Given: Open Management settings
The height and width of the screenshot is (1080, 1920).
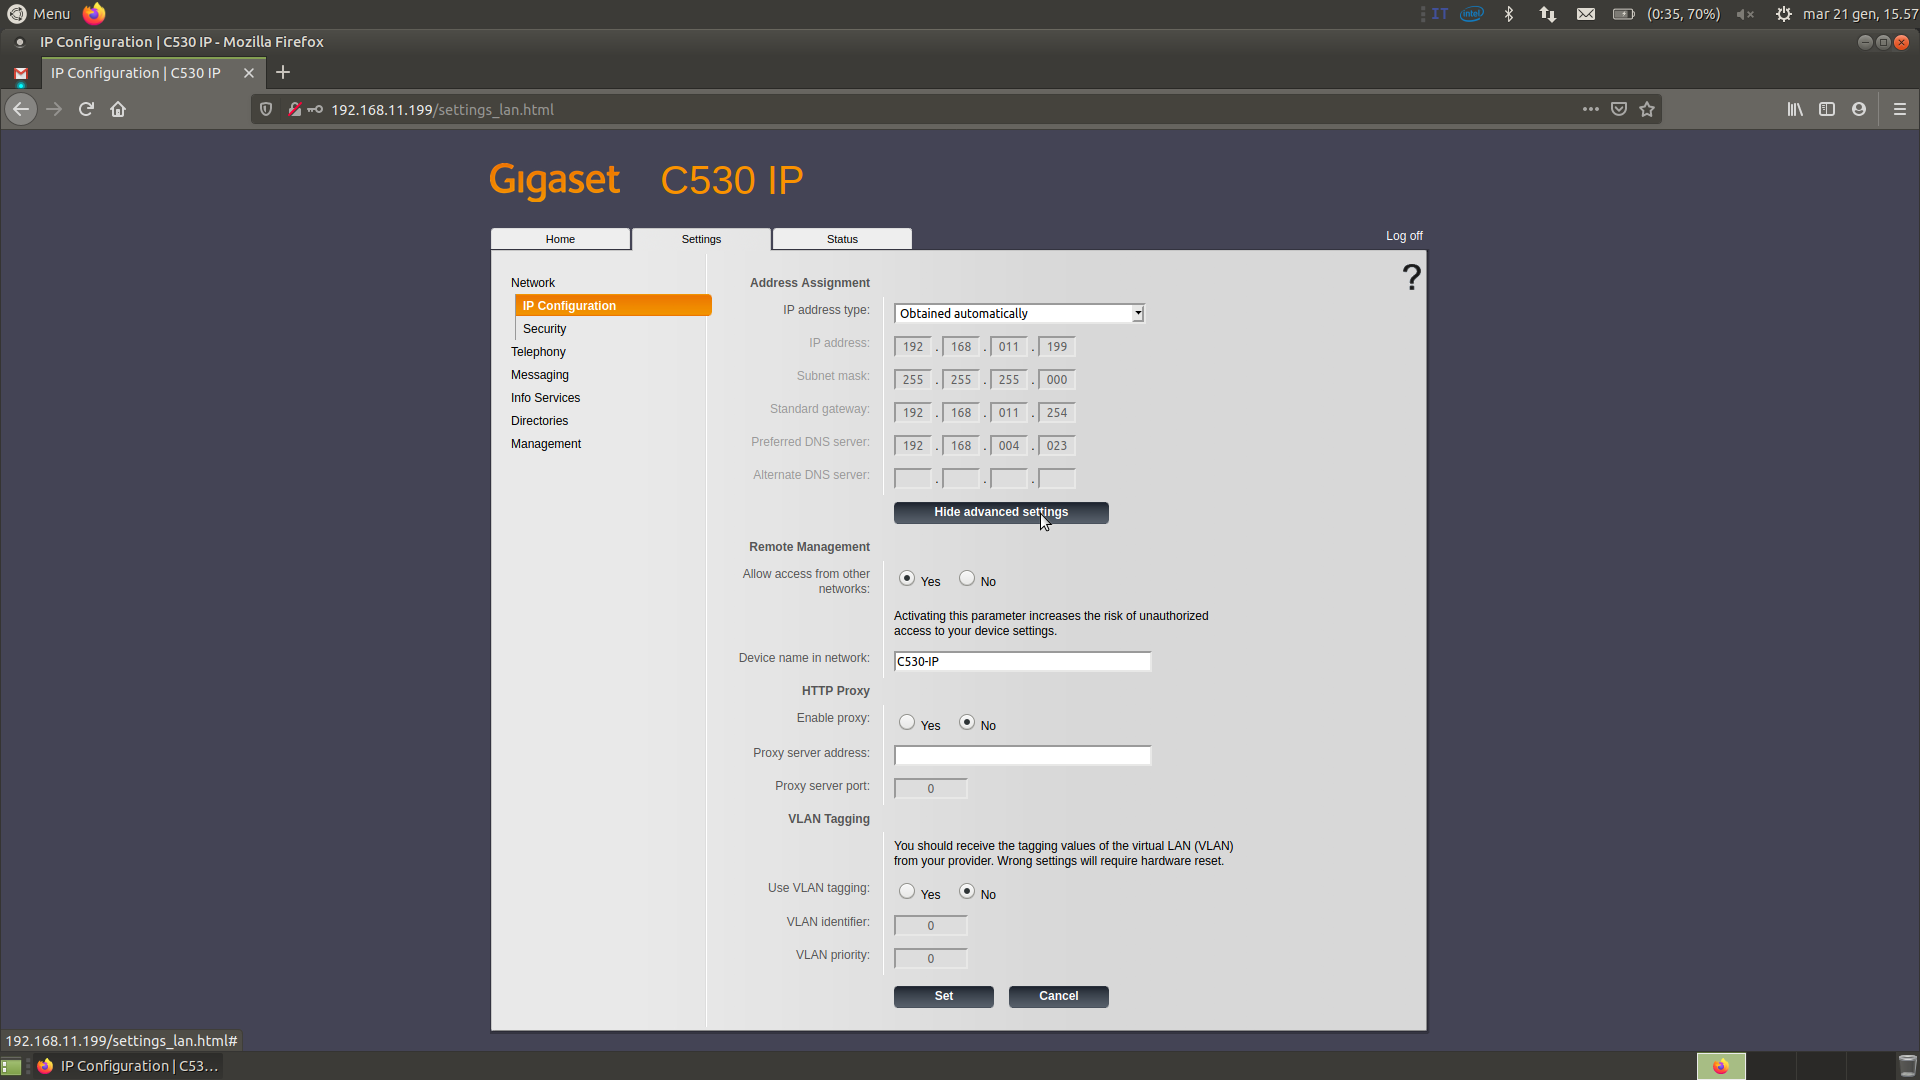Looking at the screenshot, I should click(546, 444).
